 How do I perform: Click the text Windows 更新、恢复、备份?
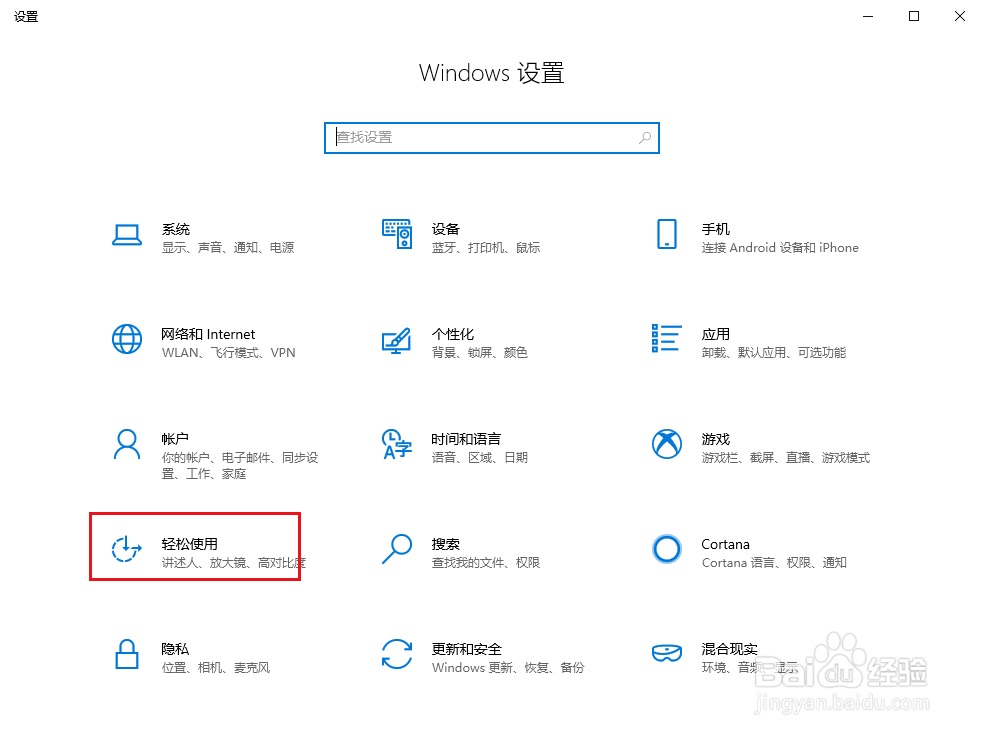coord(508,667)
